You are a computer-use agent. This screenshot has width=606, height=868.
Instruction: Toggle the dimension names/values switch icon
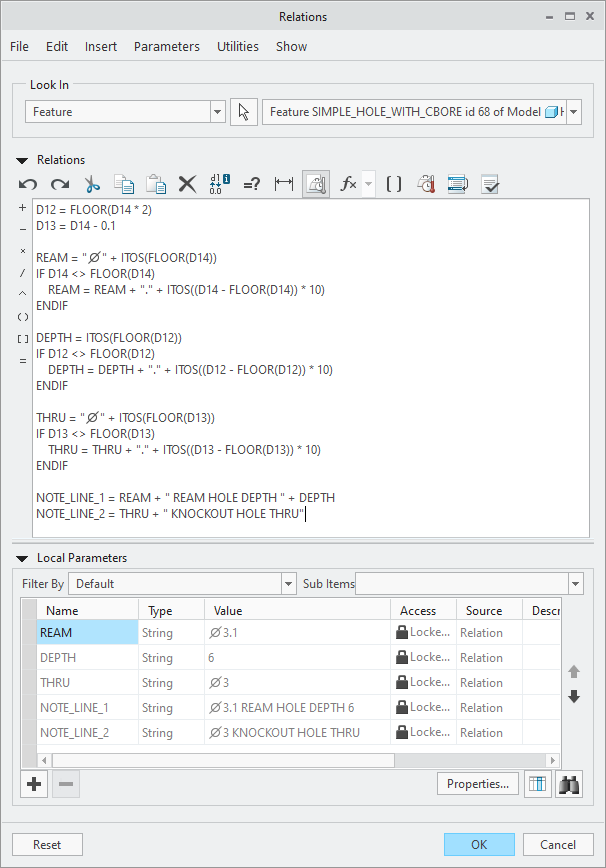220,184
